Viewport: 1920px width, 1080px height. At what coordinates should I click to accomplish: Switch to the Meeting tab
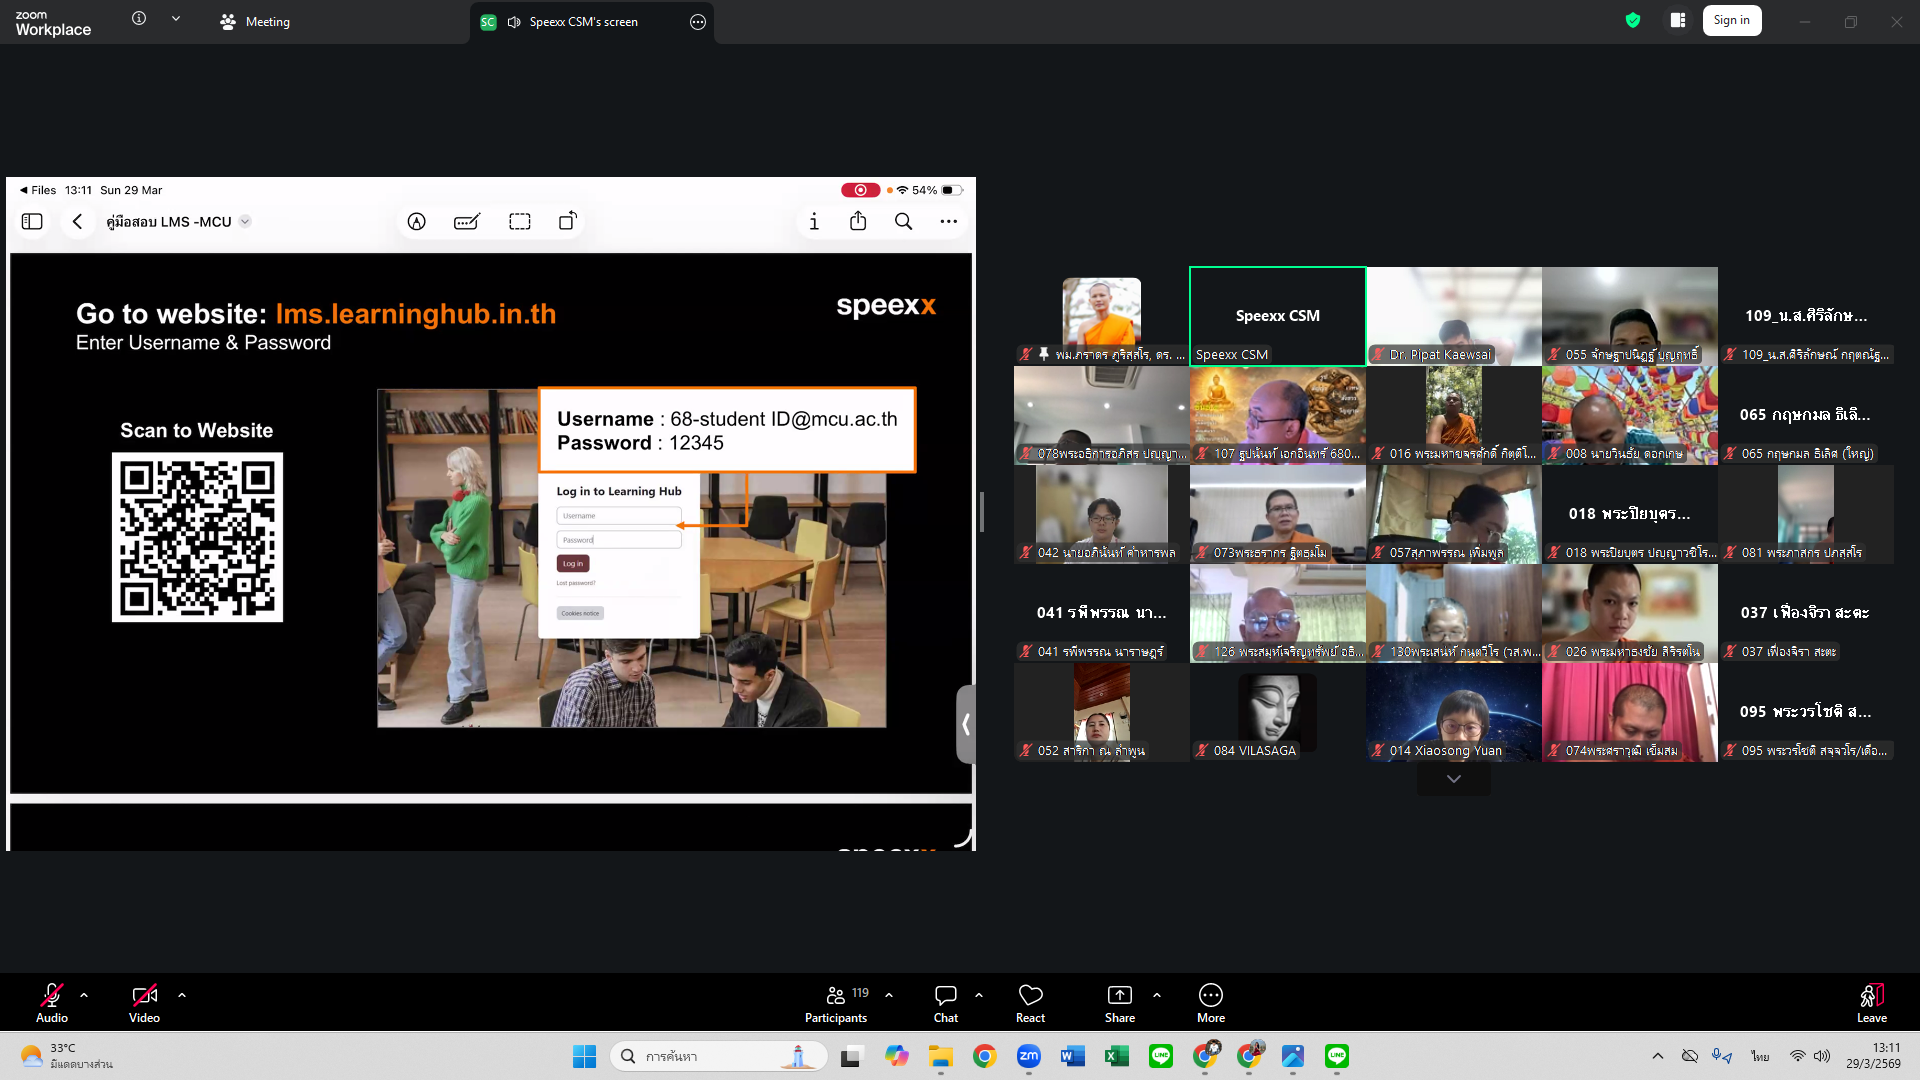[256, 22]
